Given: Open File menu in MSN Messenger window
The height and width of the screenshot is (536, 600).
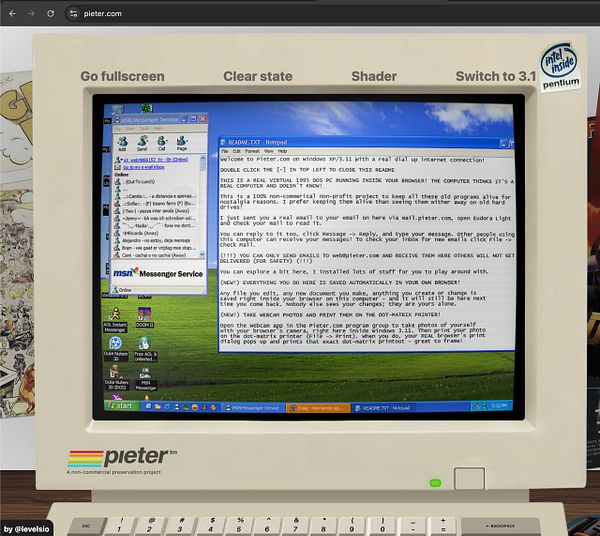Looking at the screenshot, I should pyautogui.click(x=119, y=129).
